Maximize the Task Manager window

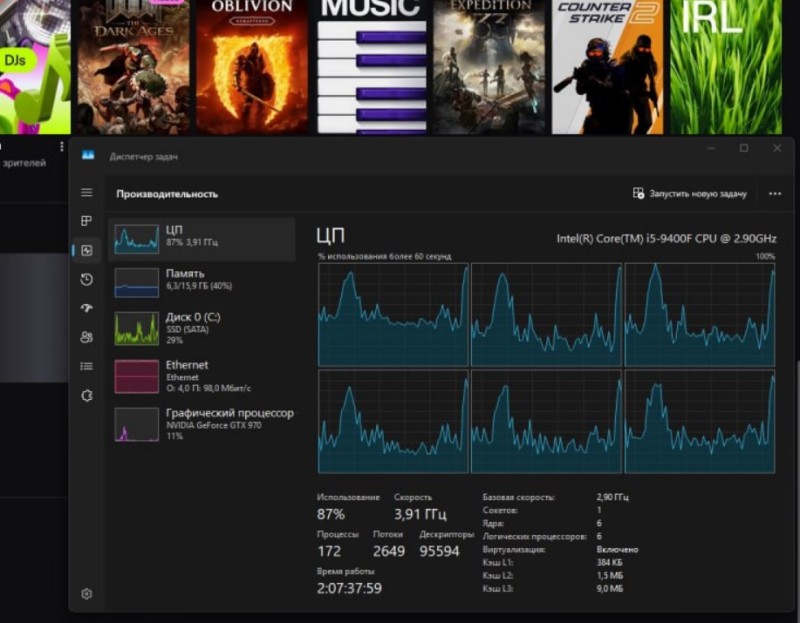tap(744, 149)
